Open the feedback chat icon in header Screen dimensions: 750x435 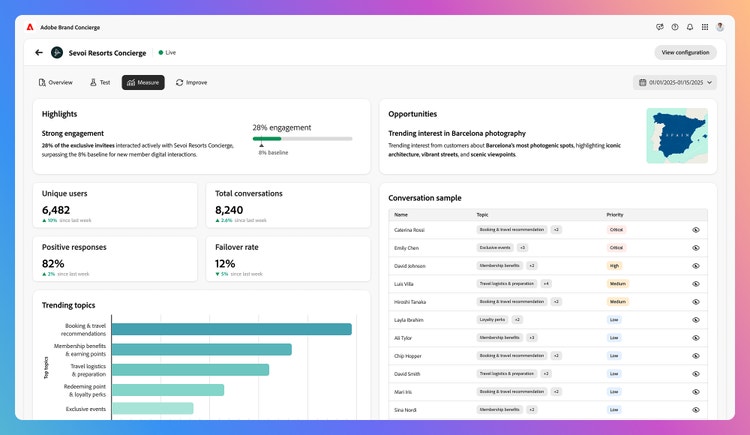point(660,27)
